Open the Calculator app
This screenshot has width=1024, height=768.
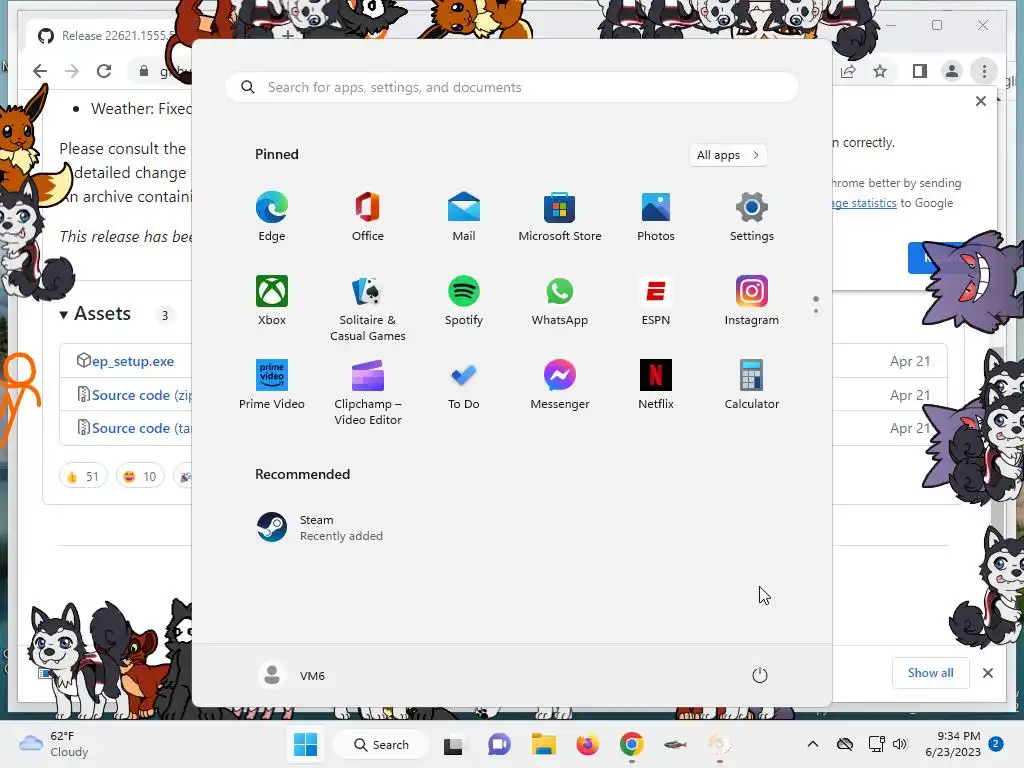[752, 385]
